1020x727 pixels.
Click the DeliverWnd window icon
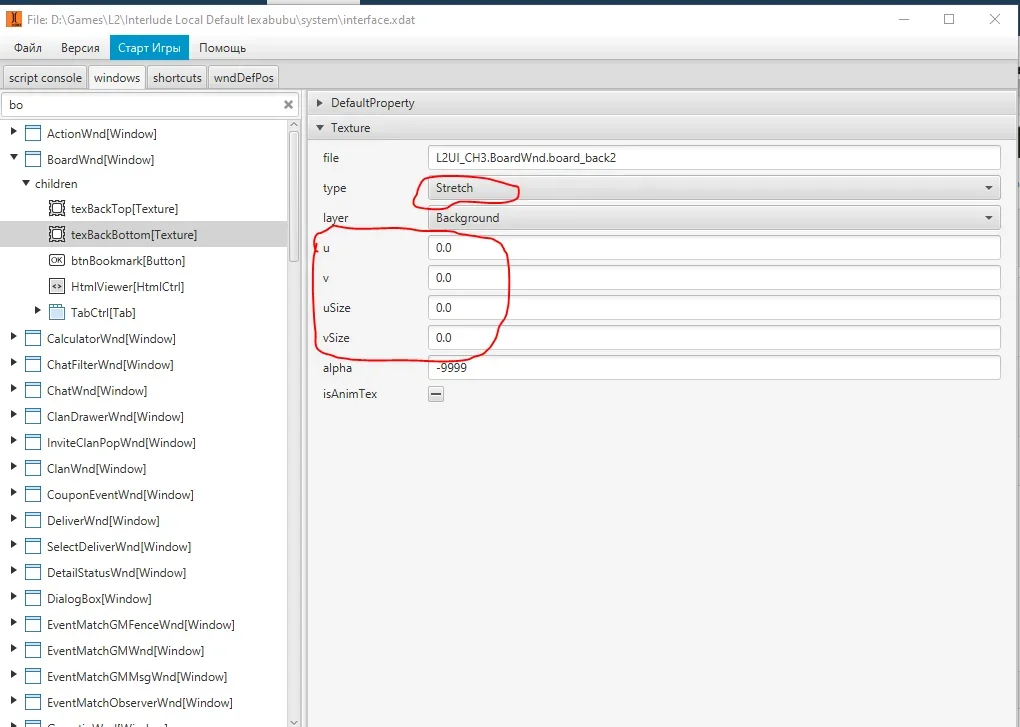[33, 521]
